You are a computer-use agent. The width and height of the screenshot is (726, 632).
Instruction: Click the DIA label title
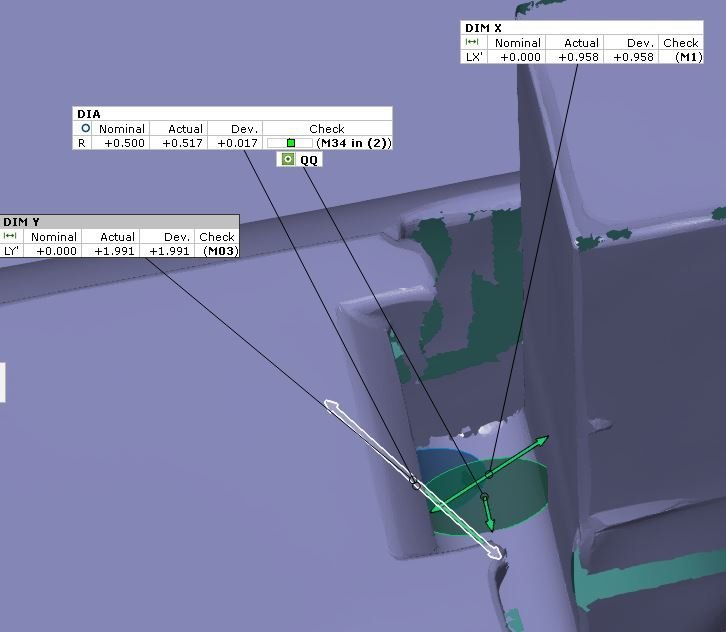[x=88, y=114]
